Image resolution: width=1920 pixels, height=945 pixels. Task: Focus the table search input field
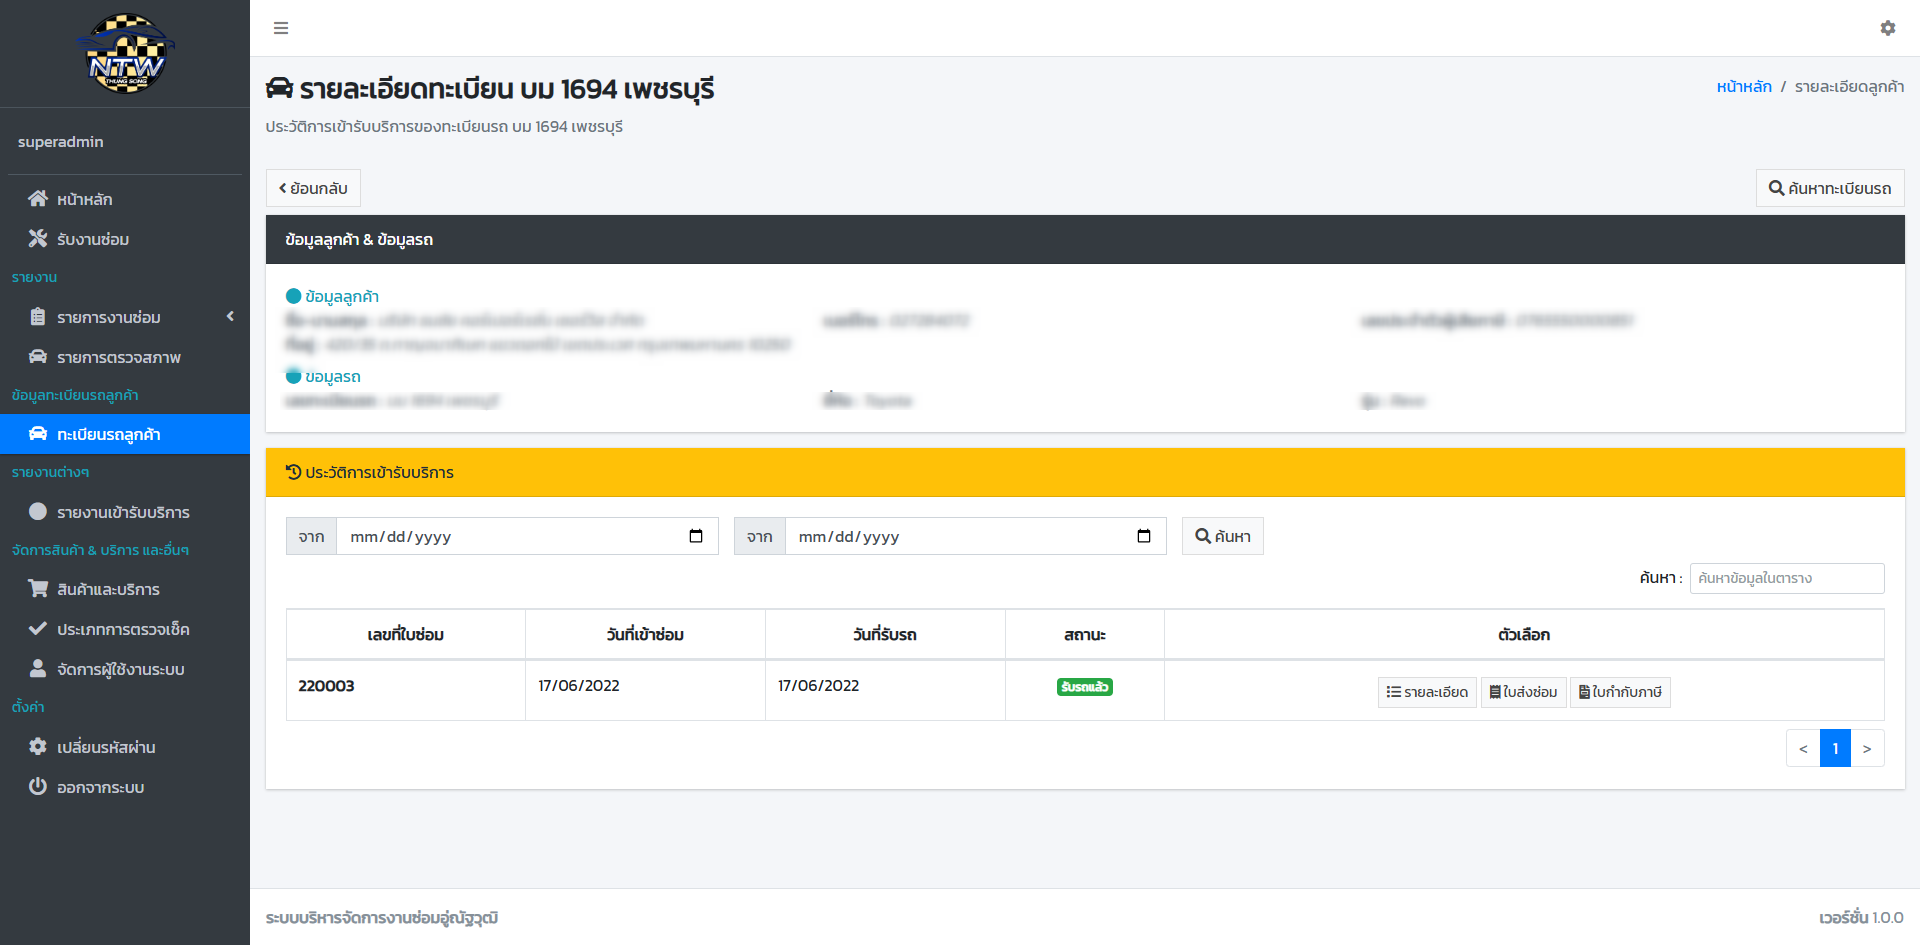1787,578
